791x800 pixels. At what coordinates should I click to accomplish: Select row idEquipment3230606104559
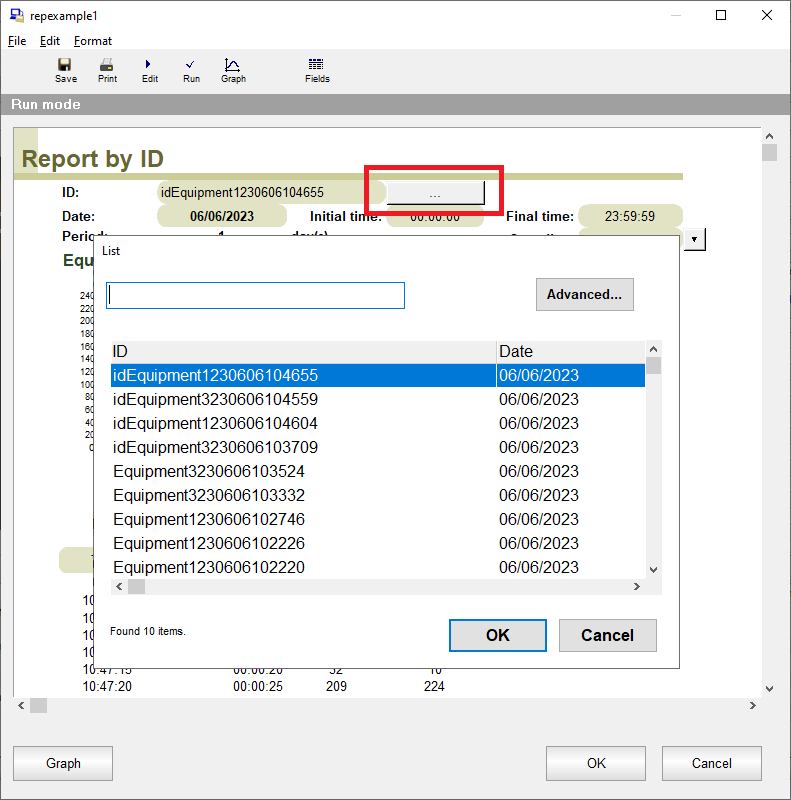(378, 399)
